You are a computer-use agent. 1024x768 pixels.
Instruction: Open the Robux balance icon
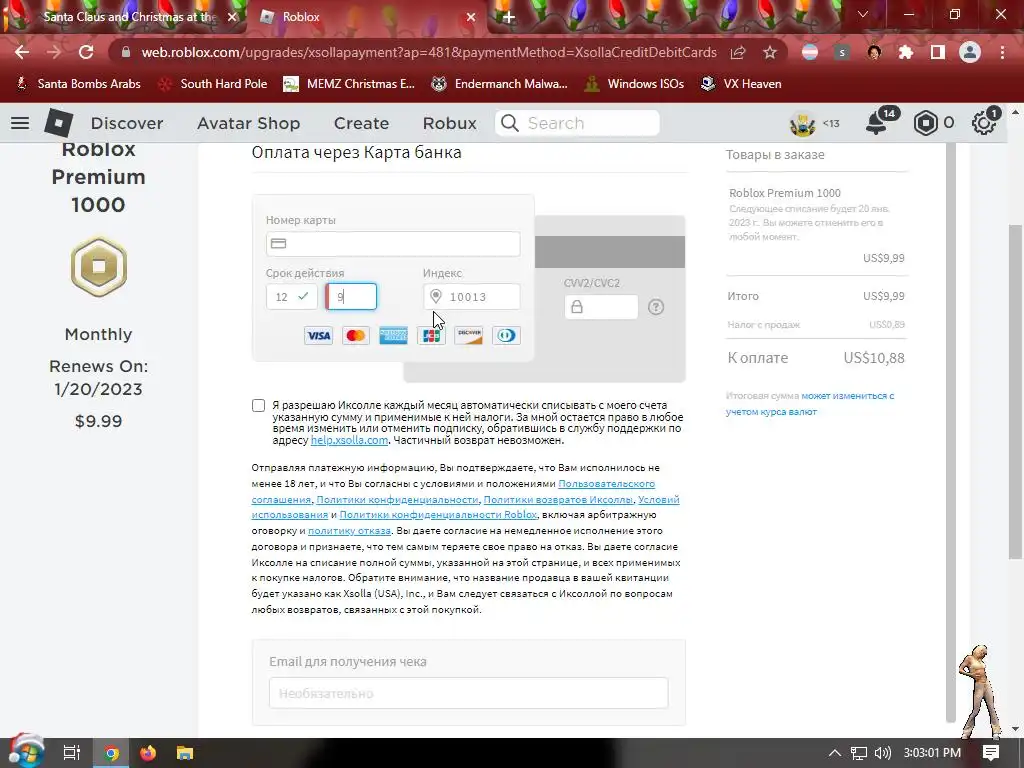click(925, 123)
